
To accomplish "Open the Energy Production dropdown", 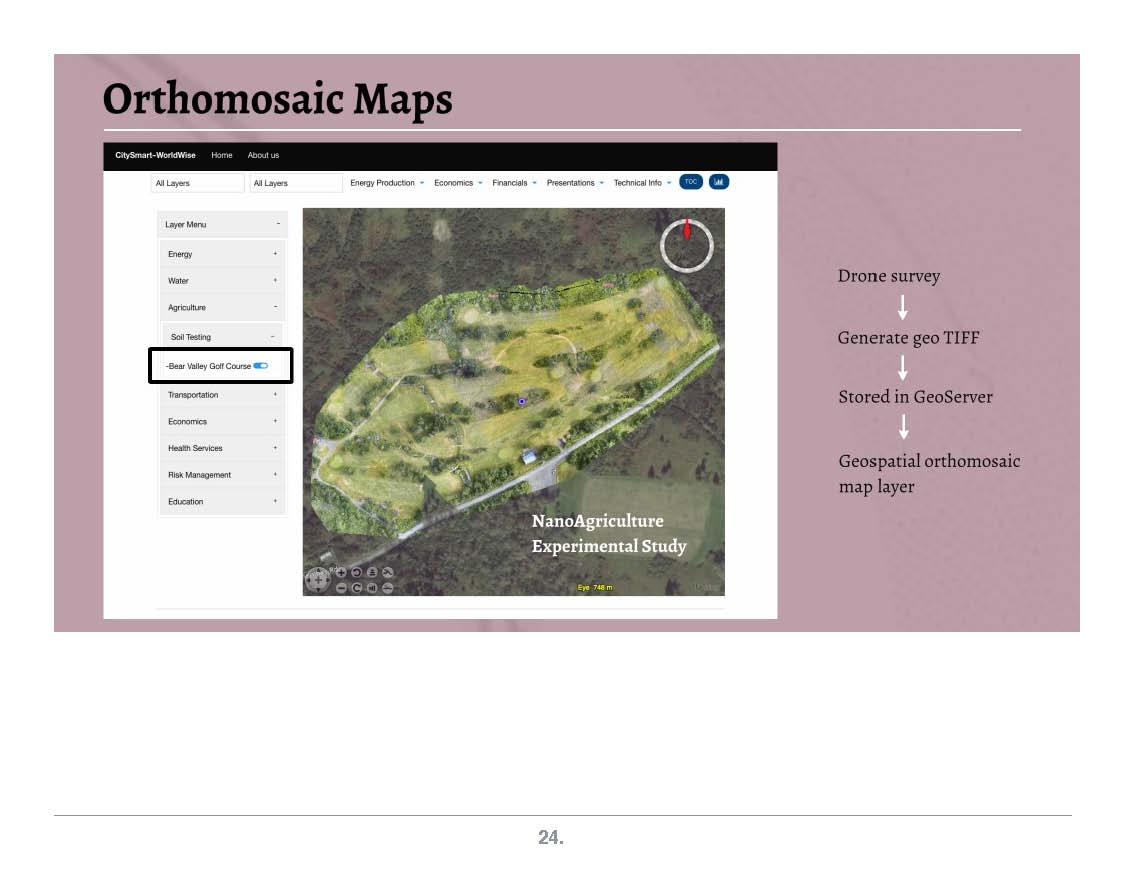I will (x=387, y=183).
